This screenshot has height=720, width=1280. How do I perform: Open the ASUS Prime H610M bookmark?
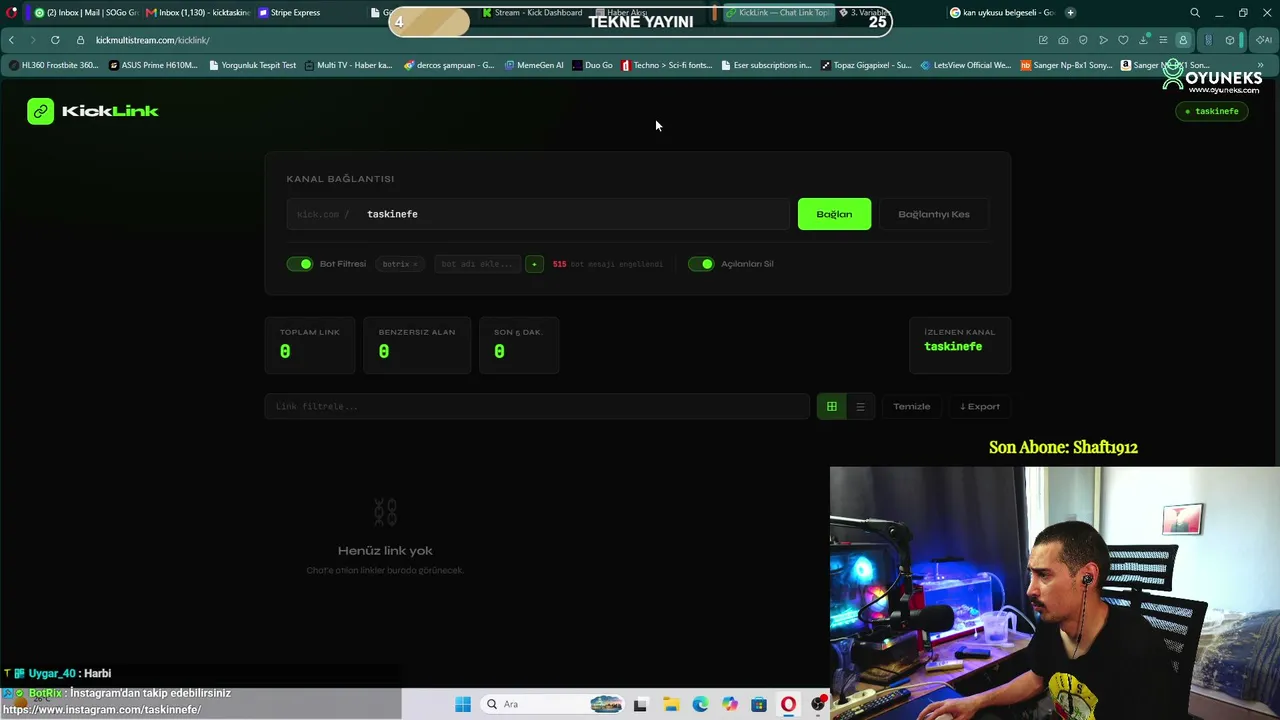(153, 65)
